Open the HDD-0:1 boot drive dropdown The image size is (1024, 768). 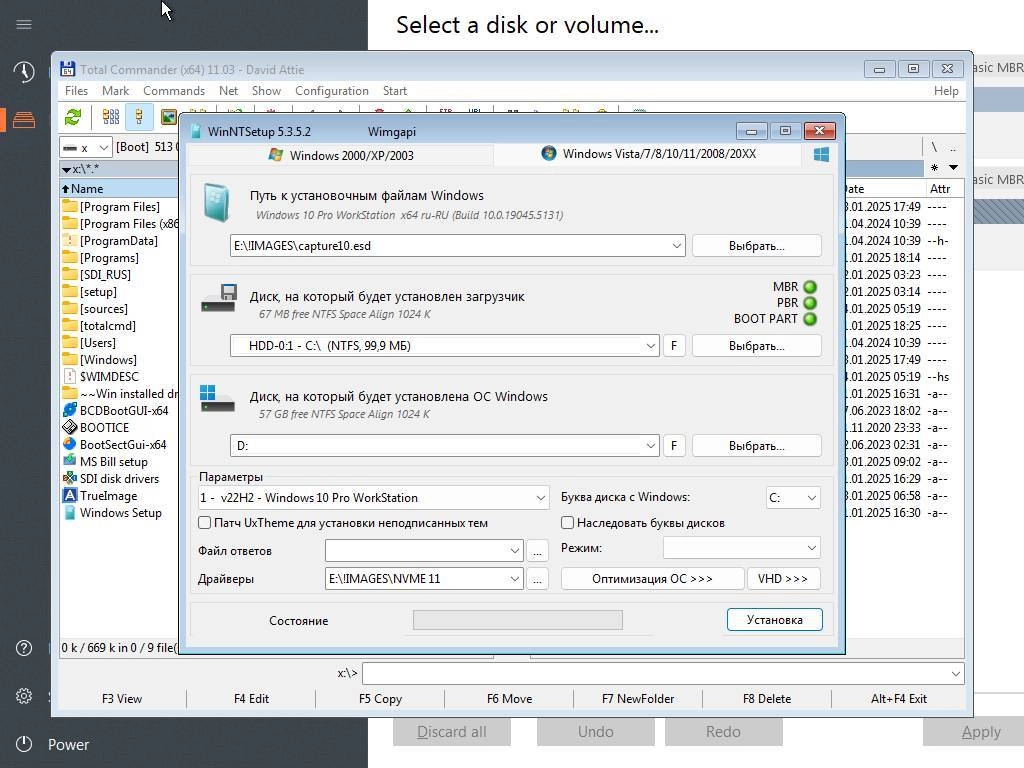pyautogui.click(x=650, y=345)
